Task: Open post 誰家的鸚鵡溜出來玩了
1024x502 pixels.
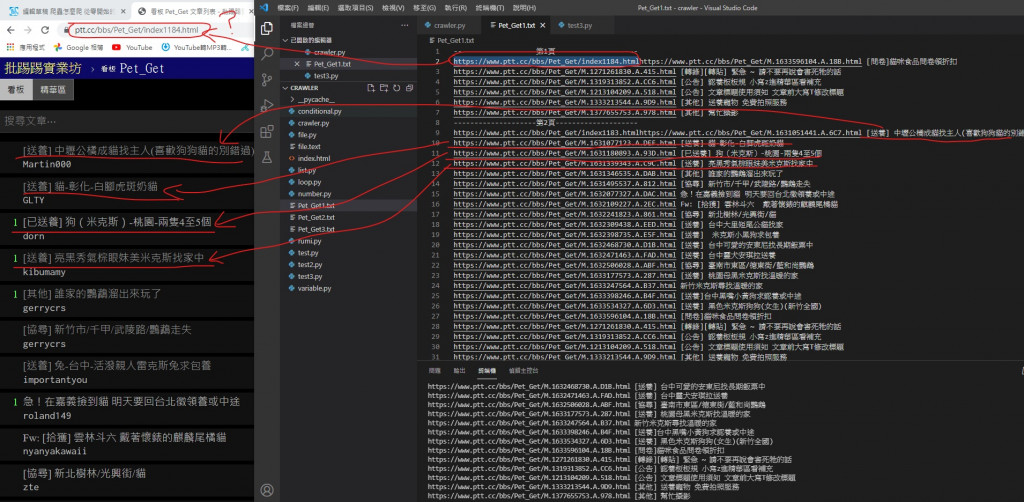Action: point(91,294)
